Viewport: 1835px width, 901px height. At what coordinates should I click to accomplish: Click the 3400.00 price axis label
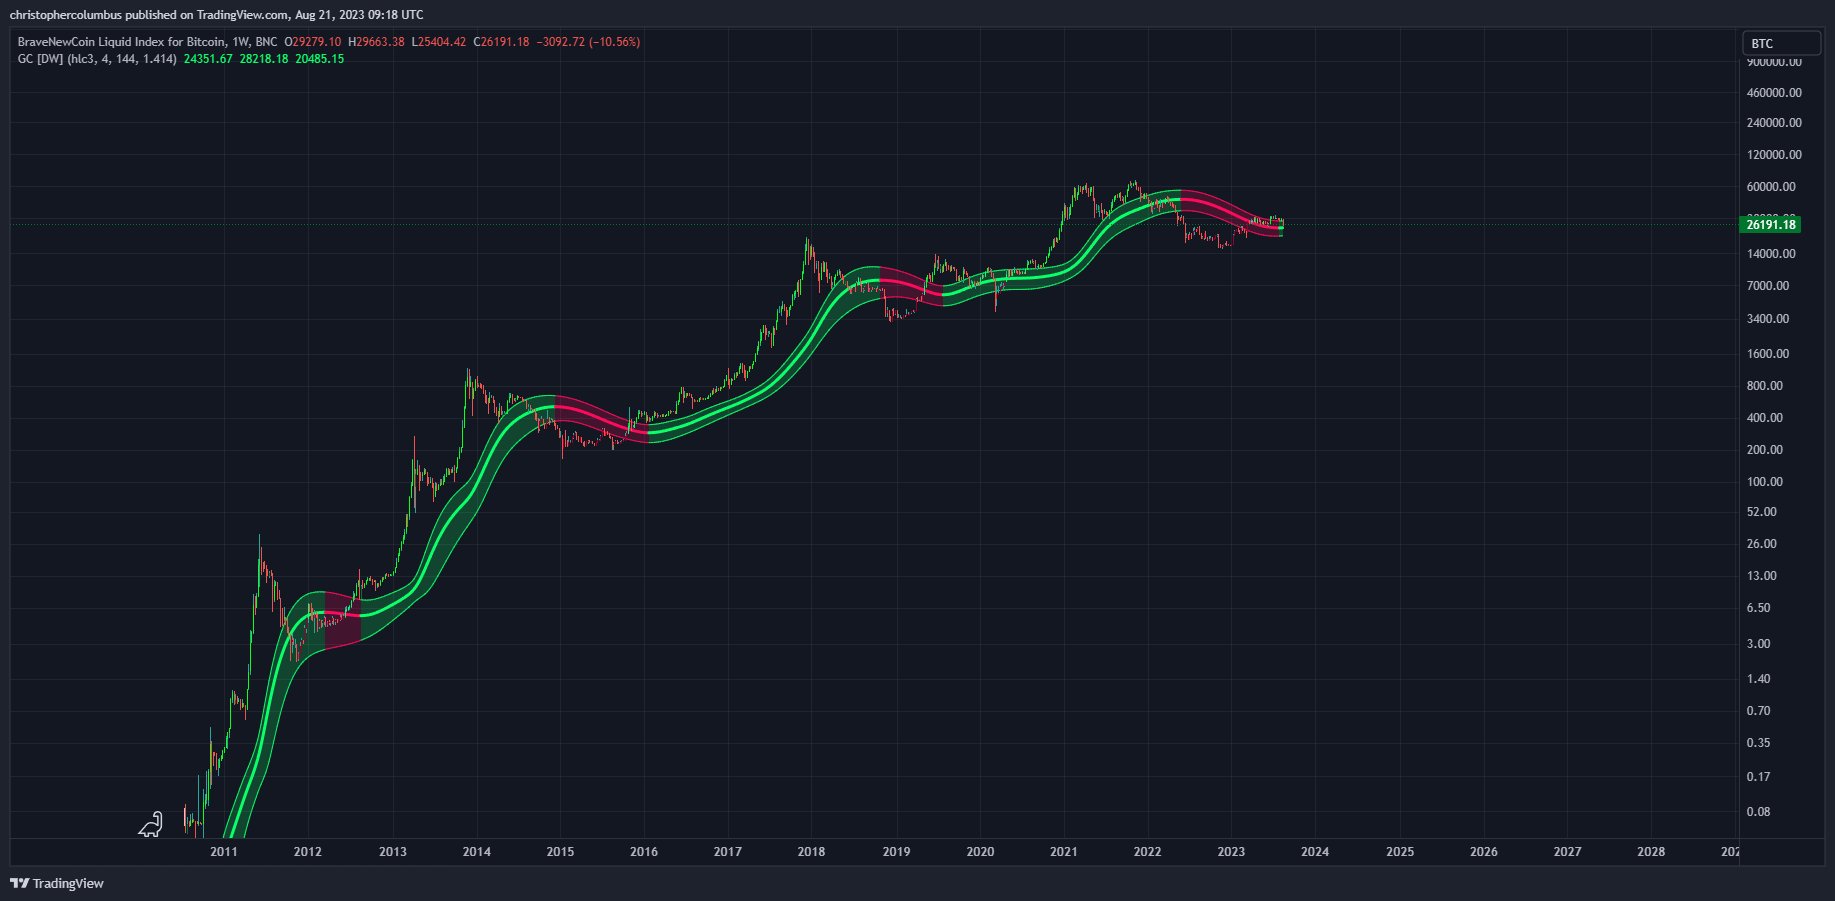click(1768, 318)
